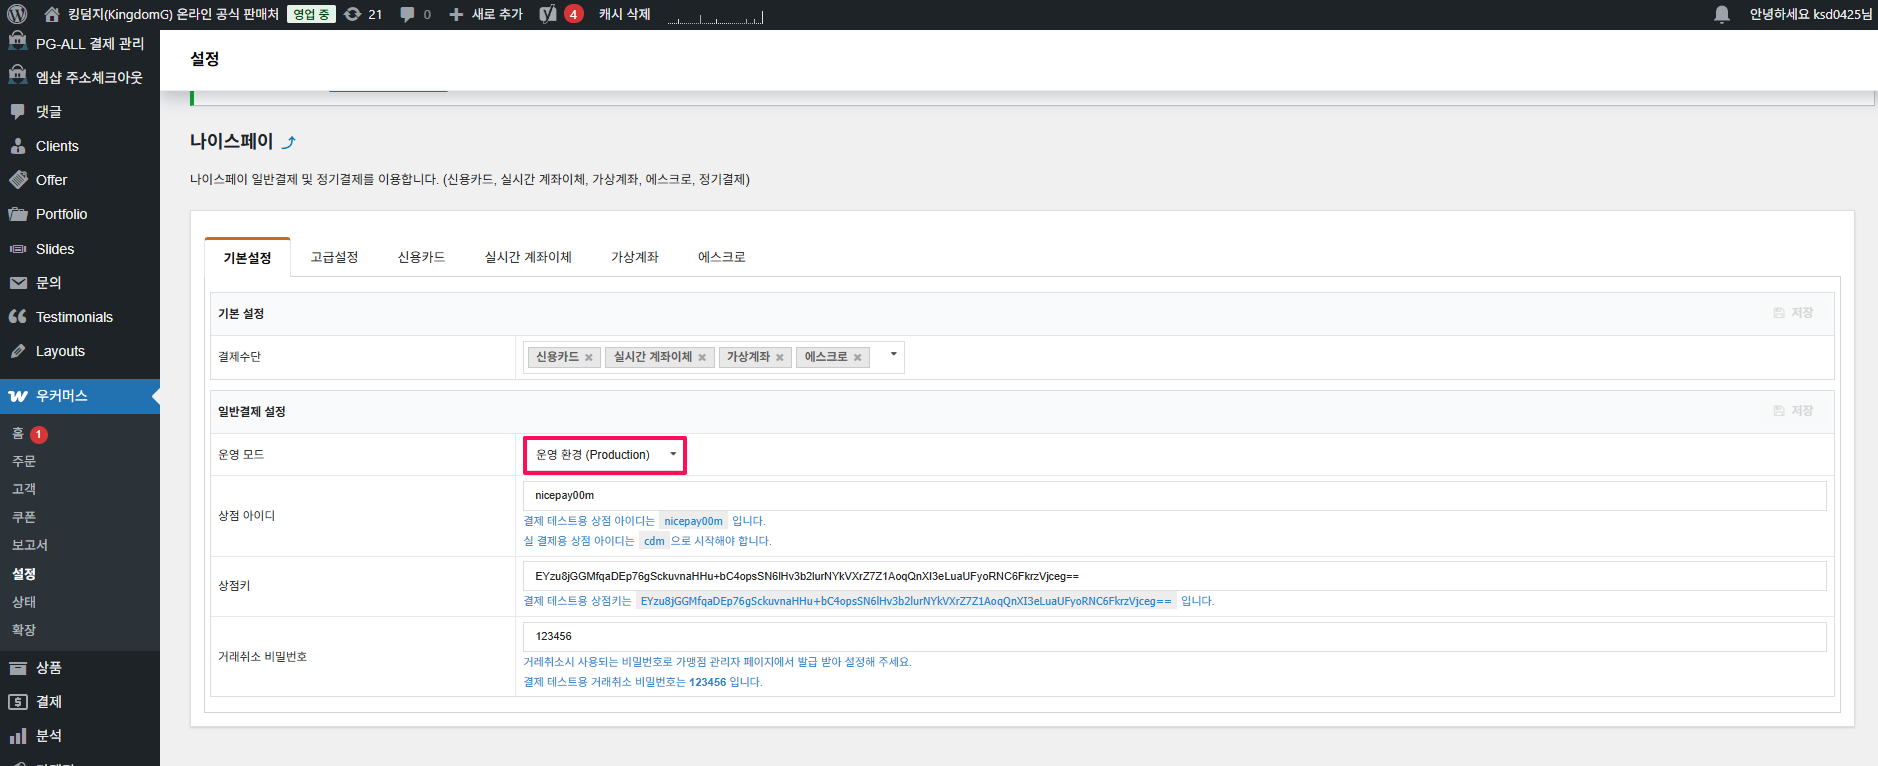
Task: Remove the 에스크로 payment tag
Action: (x=857, y=358)
